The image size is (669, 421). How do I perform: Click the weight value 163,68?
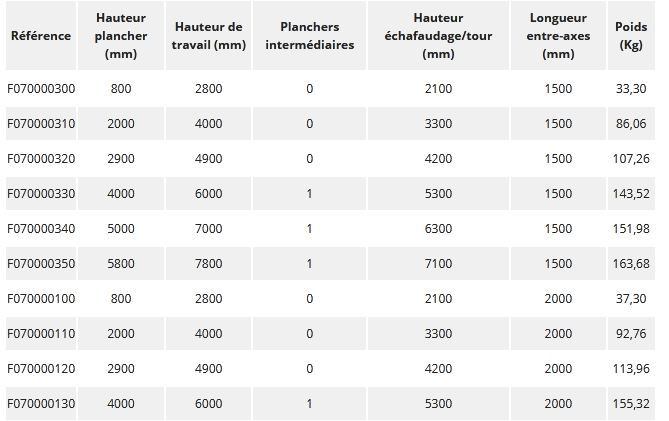point(631,264)
